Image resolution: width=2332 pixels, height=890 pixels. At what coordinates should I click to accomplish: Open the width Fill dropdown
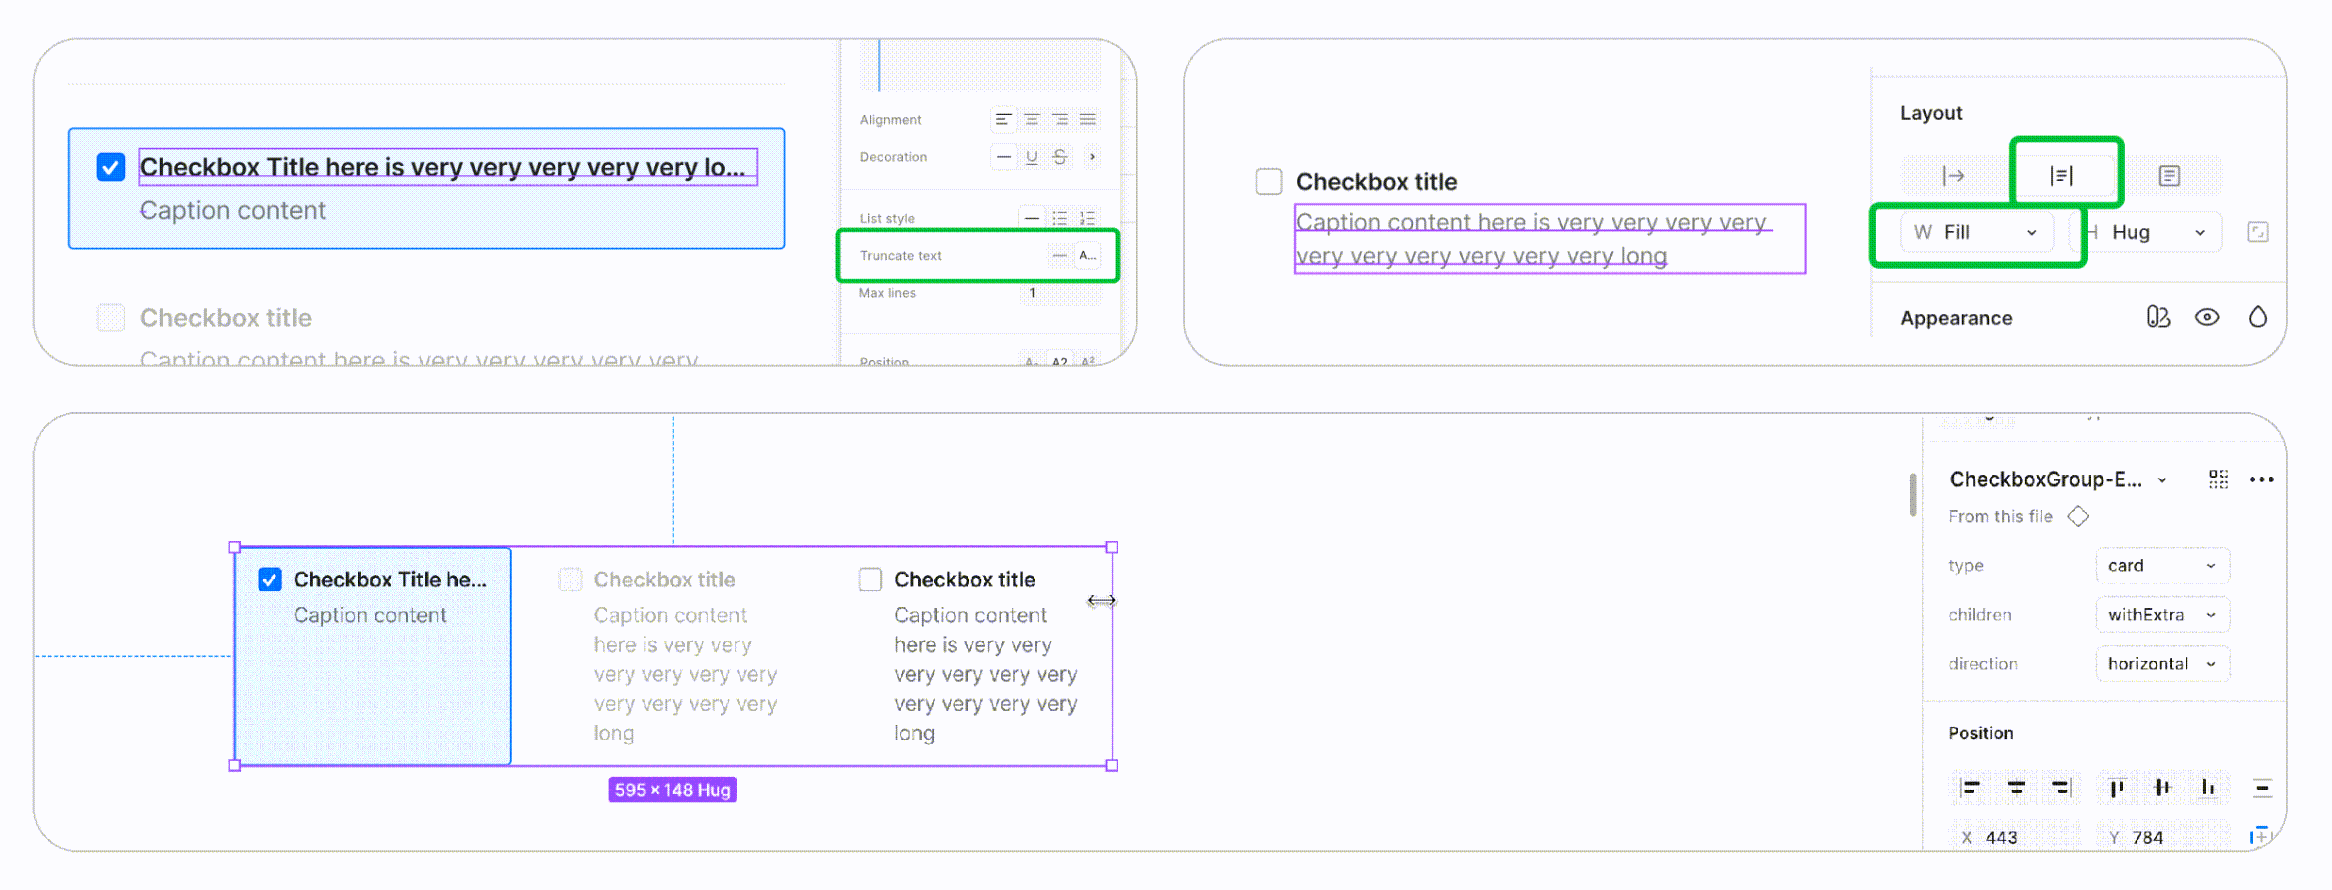(1975, 233)
